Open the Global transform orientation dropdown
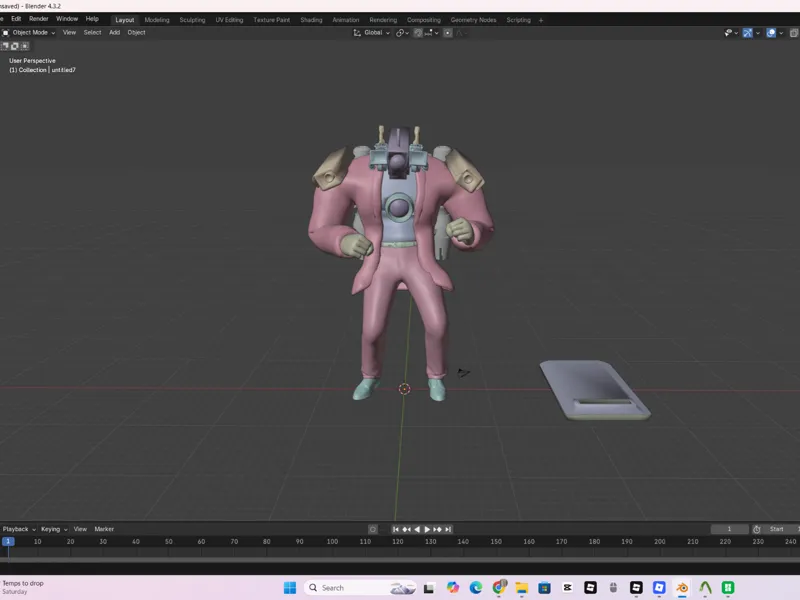800x600 pixels. coord(372,33)
